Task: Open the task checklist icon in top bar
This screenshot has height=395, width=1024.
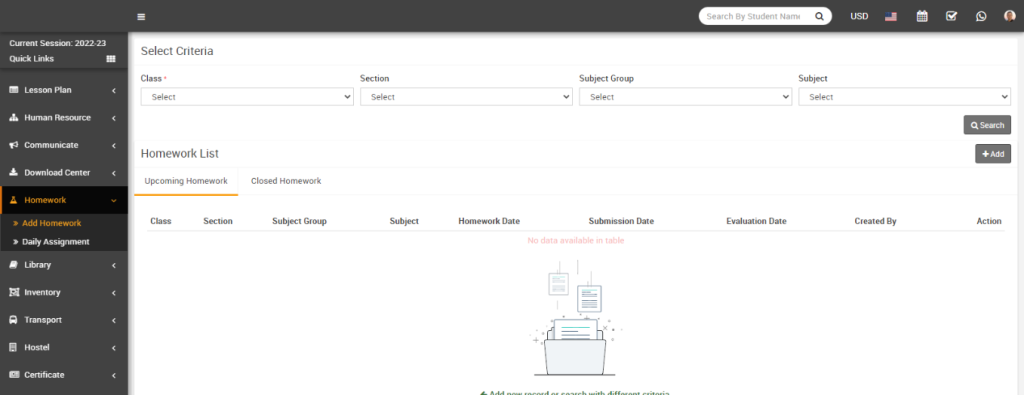Action: coord(952,16)
